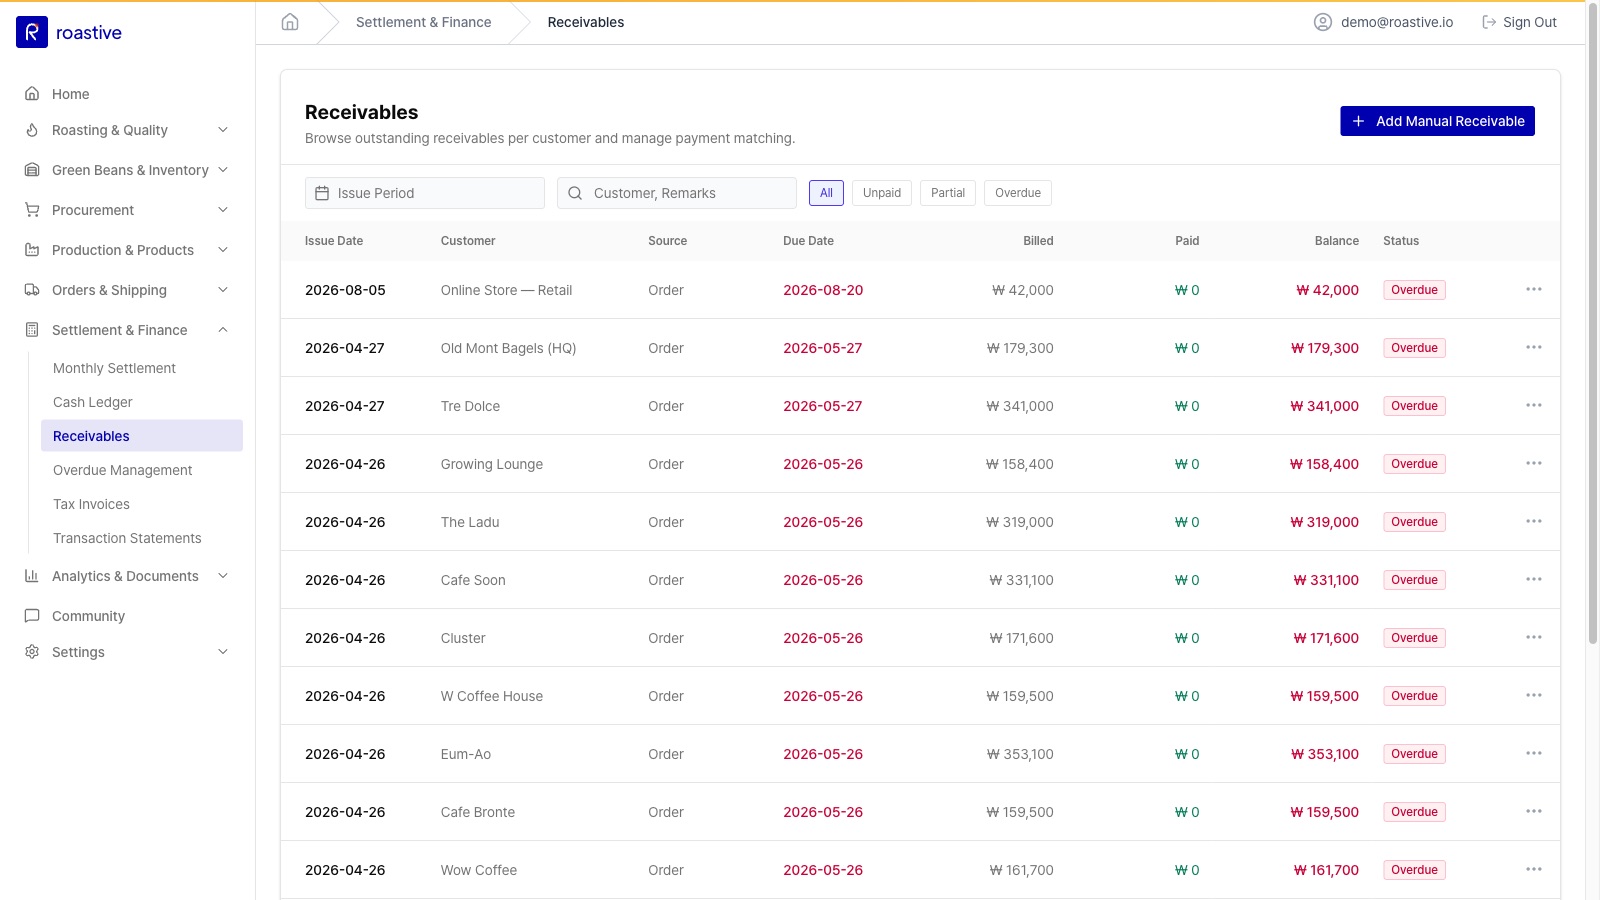This screenshot has width=1600, height=900.
Task: Filter receivables by Partial
Action: click(948, 193)
